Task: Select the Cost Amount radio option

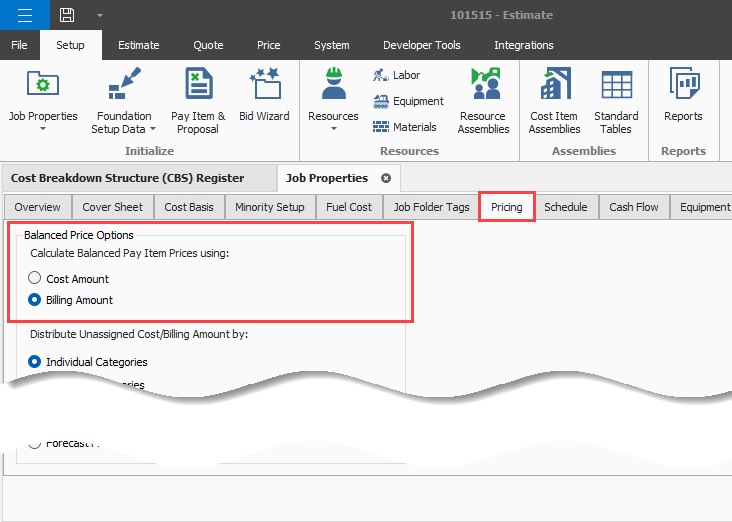Action: click(35, 279)
